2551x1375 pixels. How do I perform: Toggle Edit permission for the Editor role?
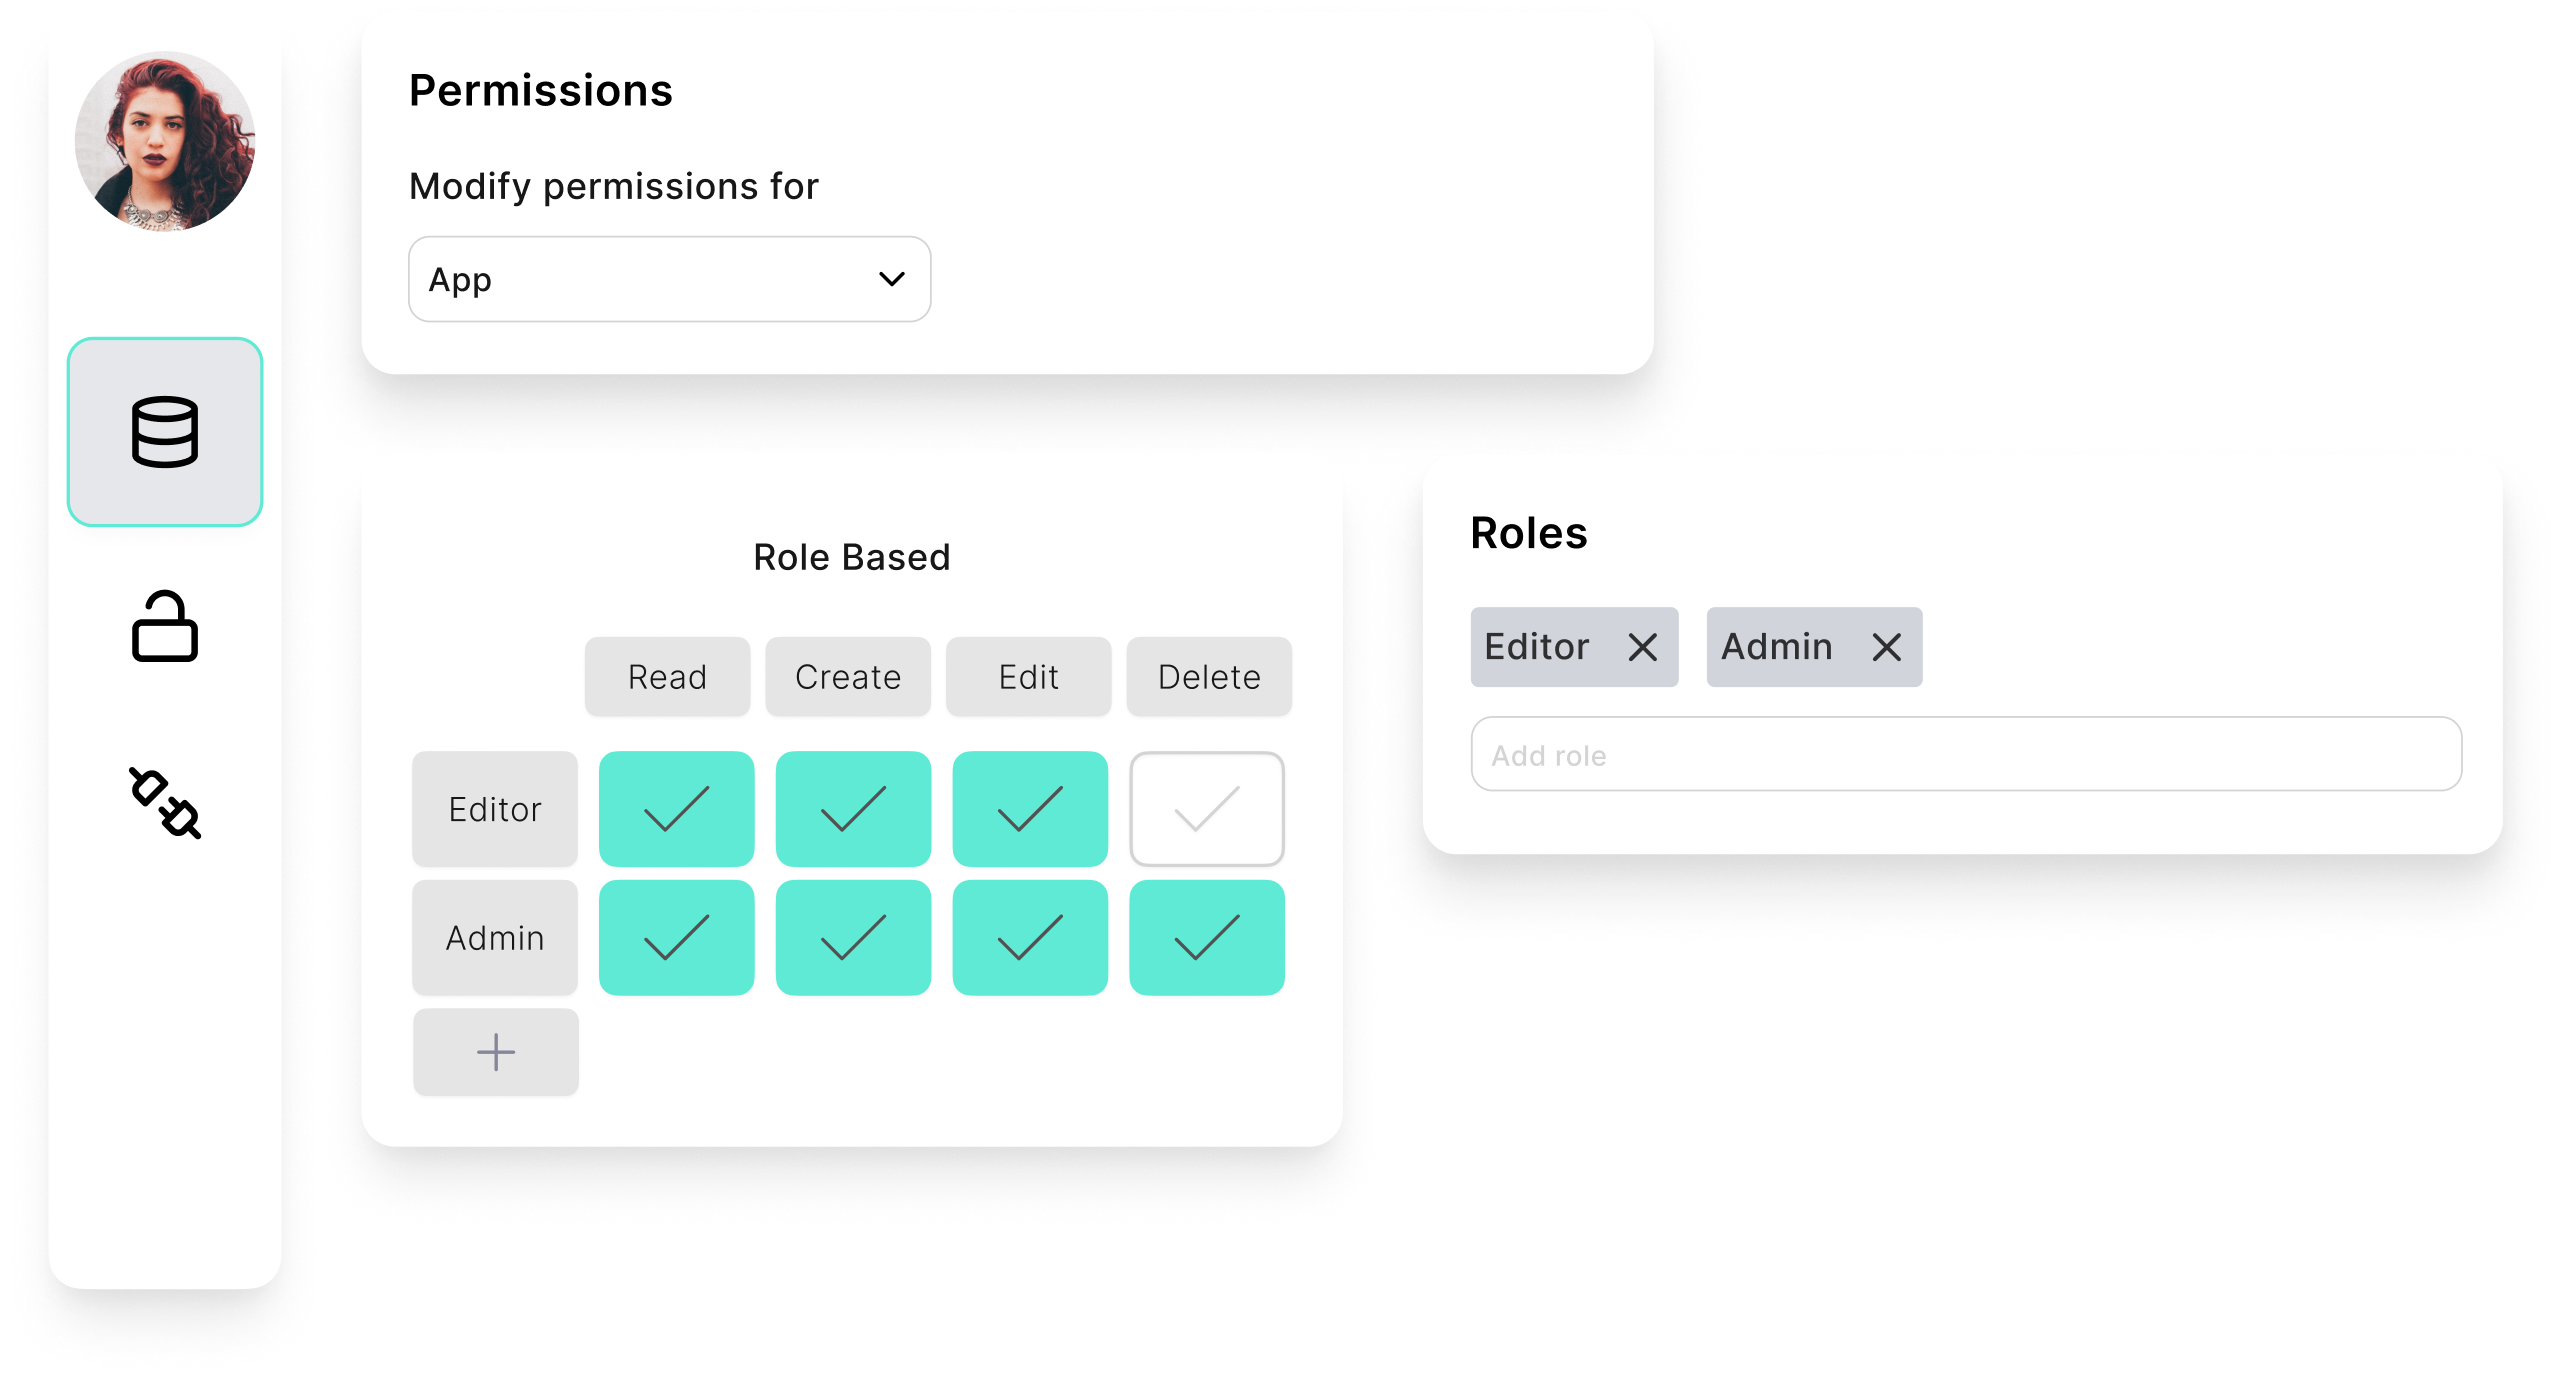(x=1030, y=808)
